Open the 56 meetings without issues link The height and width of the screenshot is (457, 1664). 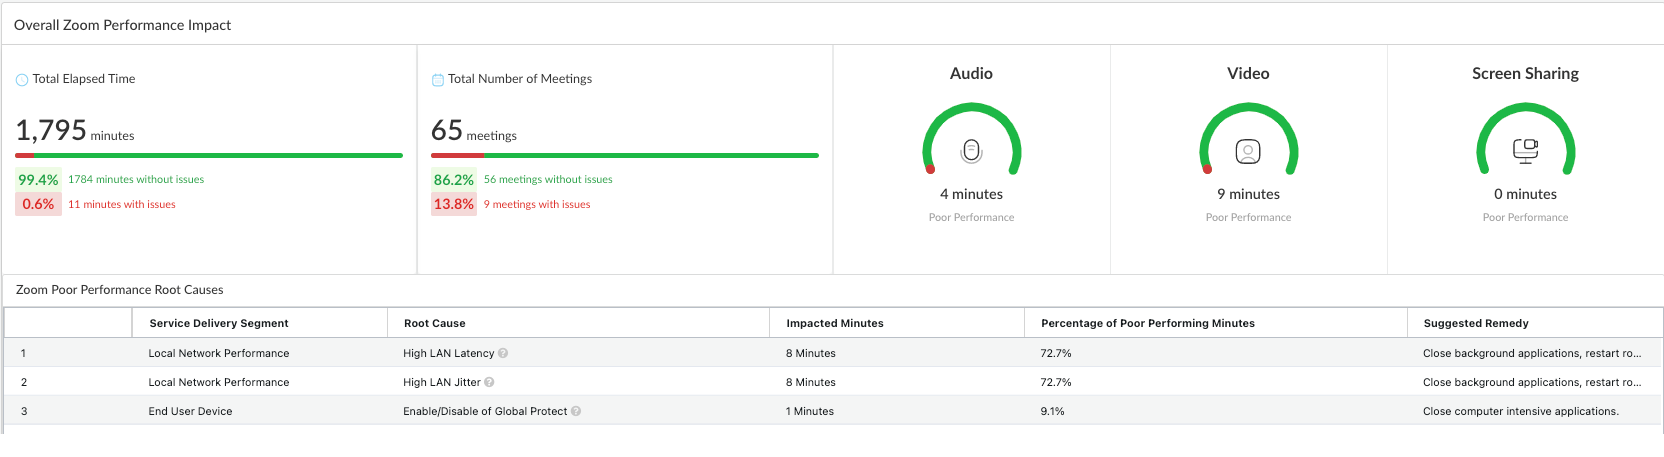(x=548, y=180)
